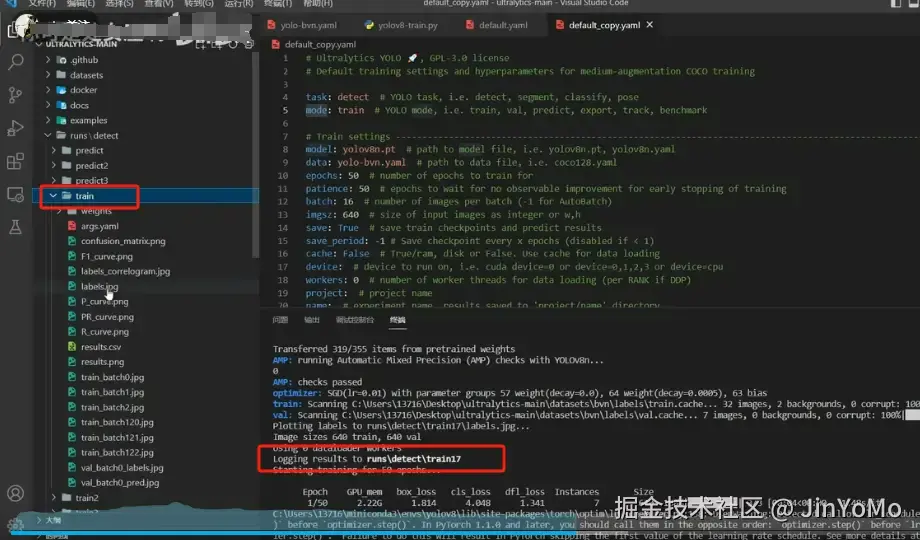920x540 pixels.
Task: Click the args.yaml file icon
Action: pyautogui.click(x=72, y=226)
